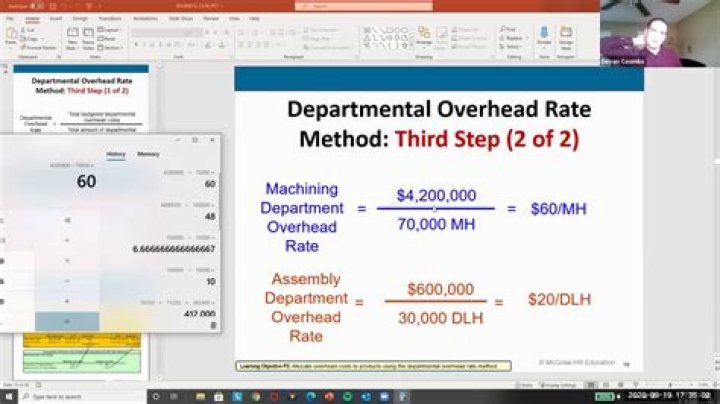Open the Windows Start menu
720x404 pixels.
[8, 397]
